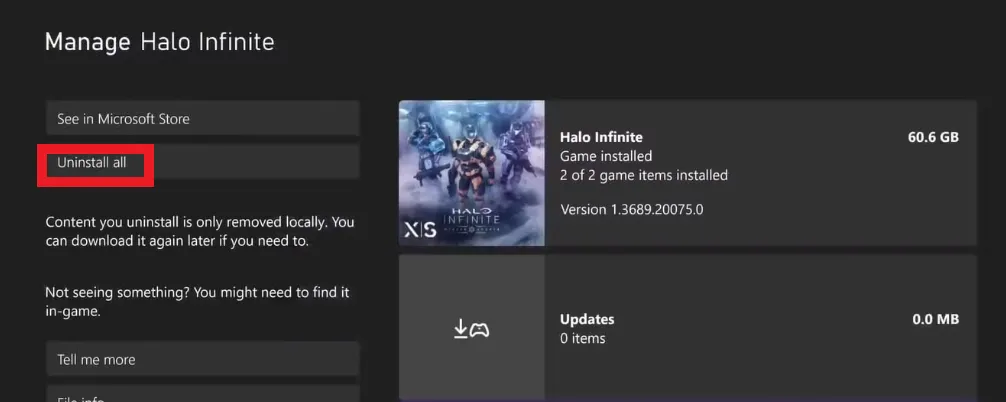1006x402 pixels.
Task: Click the 0.0 MB updates size
Action: click(935, 319)
